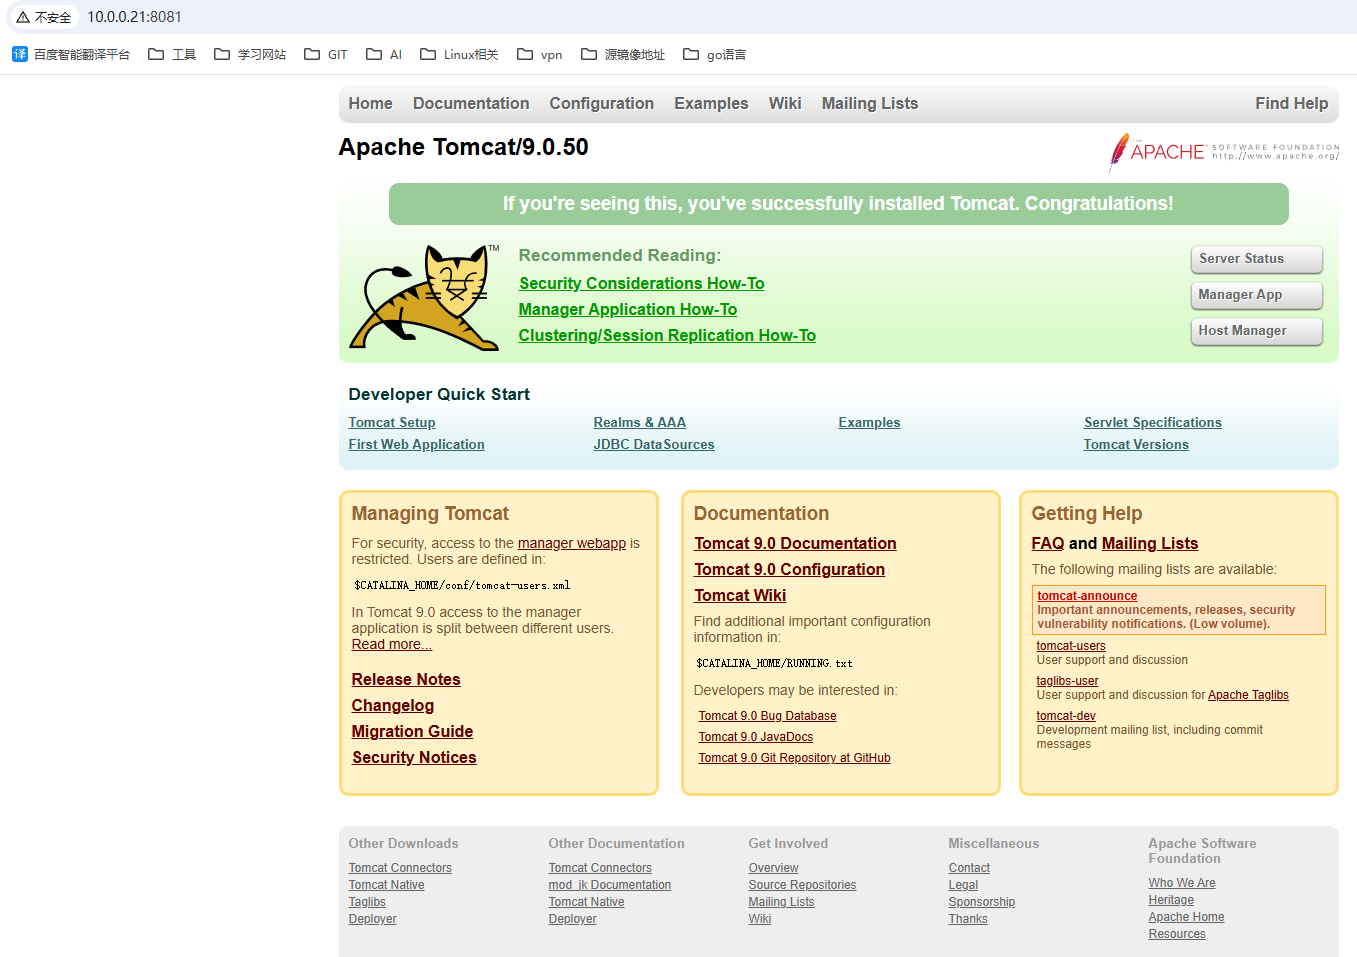Screen dimensions: 1357x957
Task: Open Overview link under Get Involved
Action: [773, 868]
